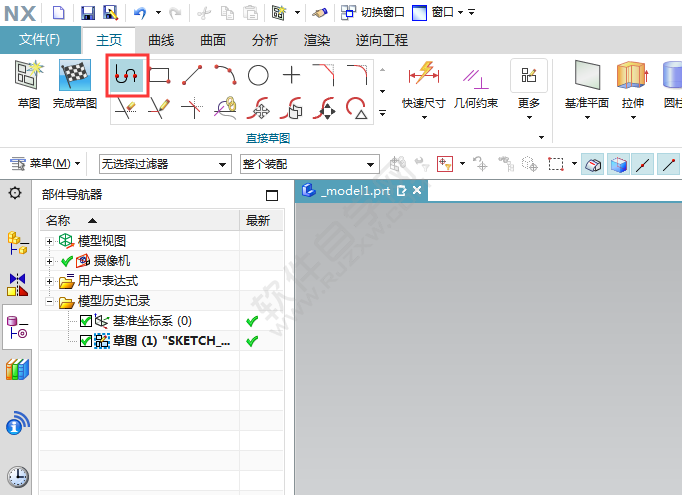Select the Point sketch tool

coord(291,75)
